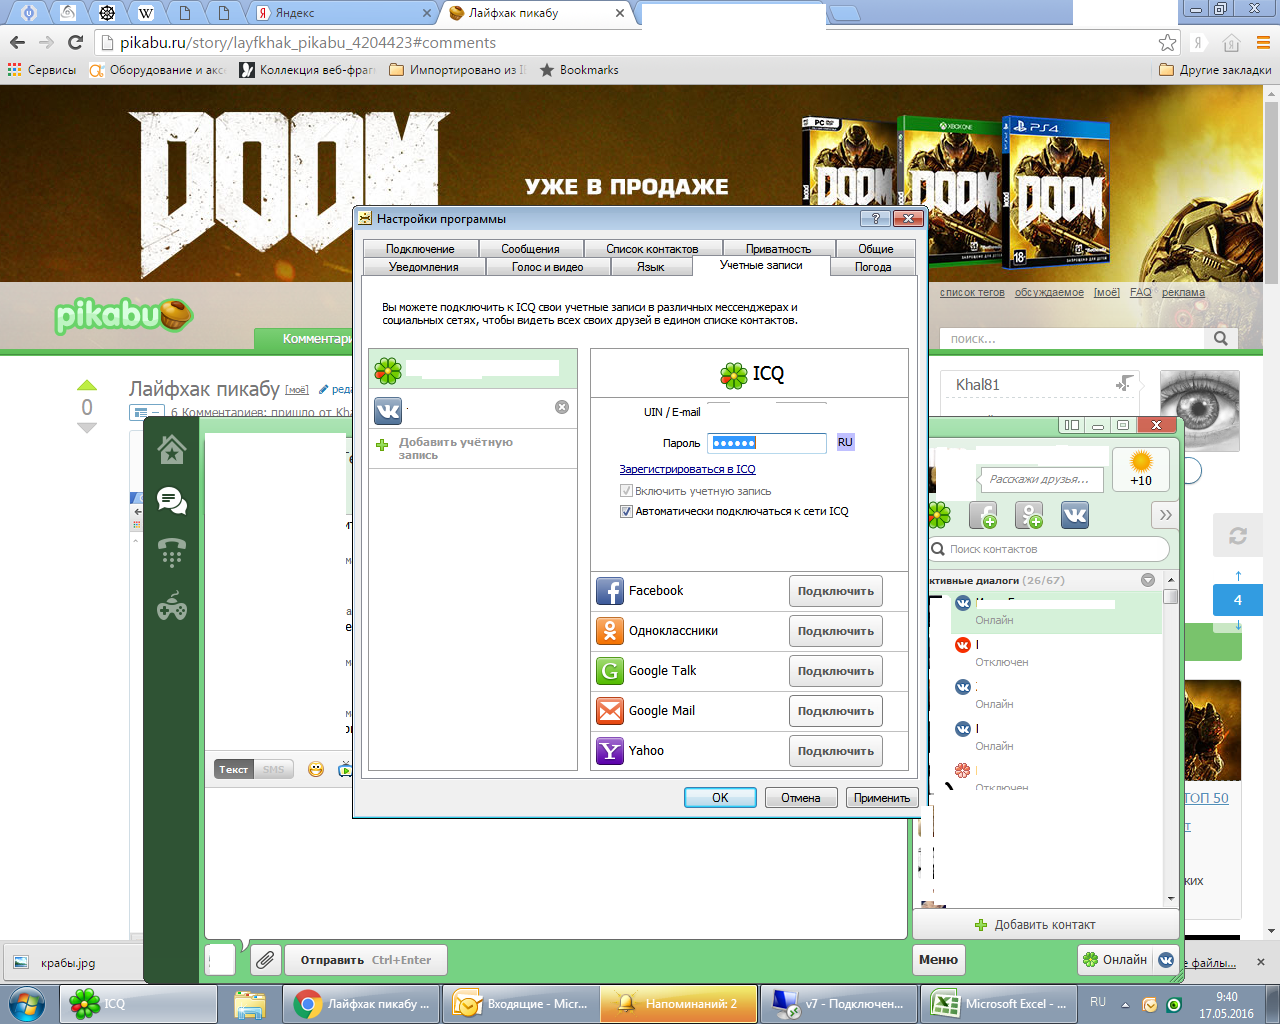1280x1024 pixels.
Task: Click the VK status icon next to Онлайн
Action: click(1166, 960)
